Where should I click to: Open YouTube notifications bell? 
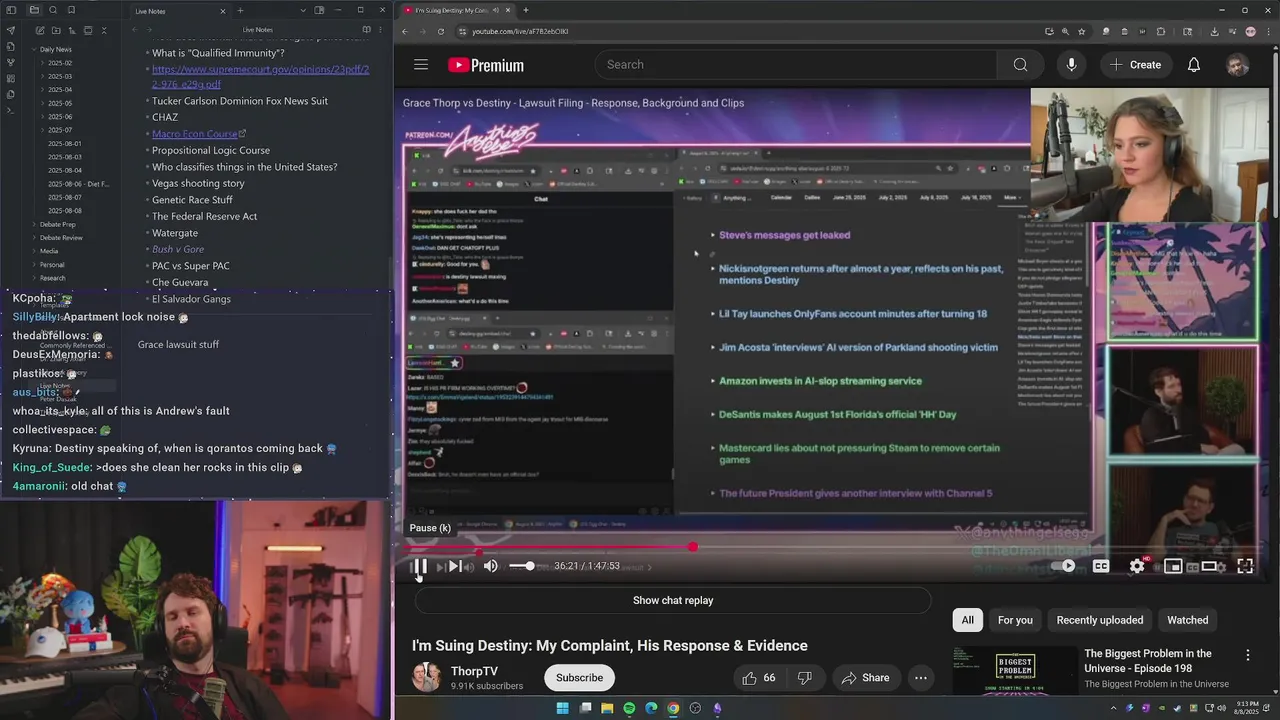tap(1193, 65)
